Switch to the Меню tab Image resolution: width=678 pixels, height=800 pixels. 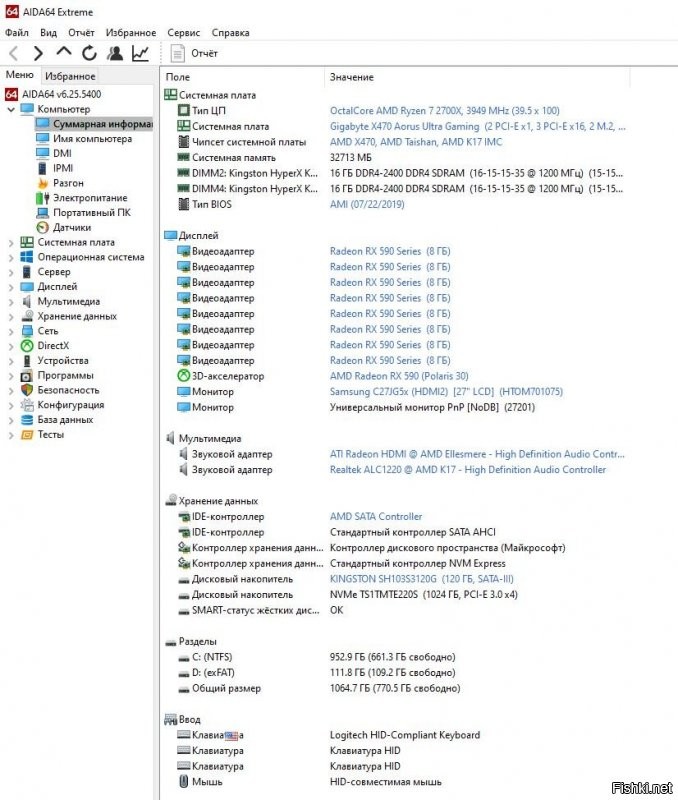(x=19, y=75)
